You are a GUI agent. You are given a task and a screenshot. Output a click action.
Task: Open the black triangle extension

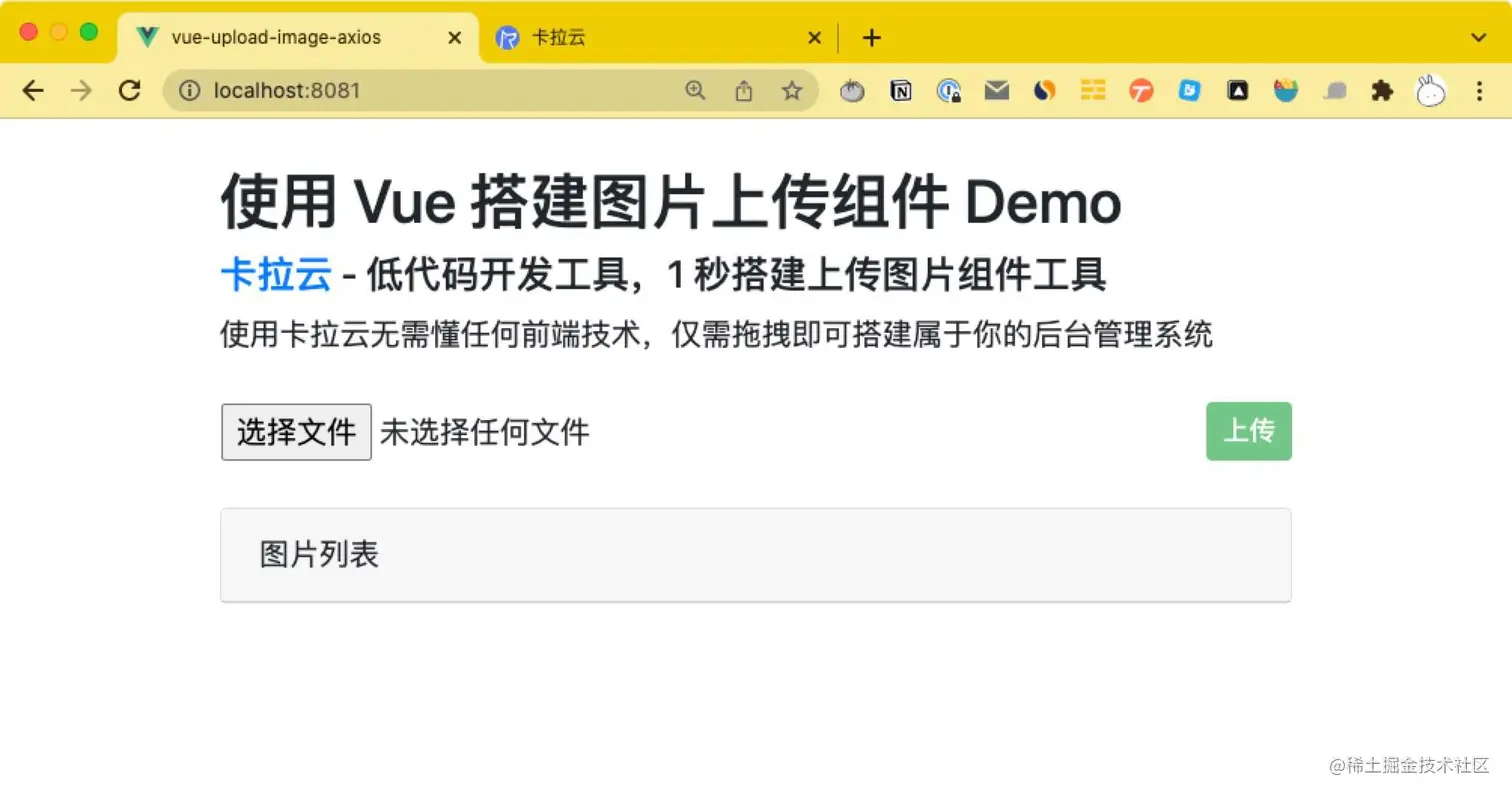coord(1237,91)
